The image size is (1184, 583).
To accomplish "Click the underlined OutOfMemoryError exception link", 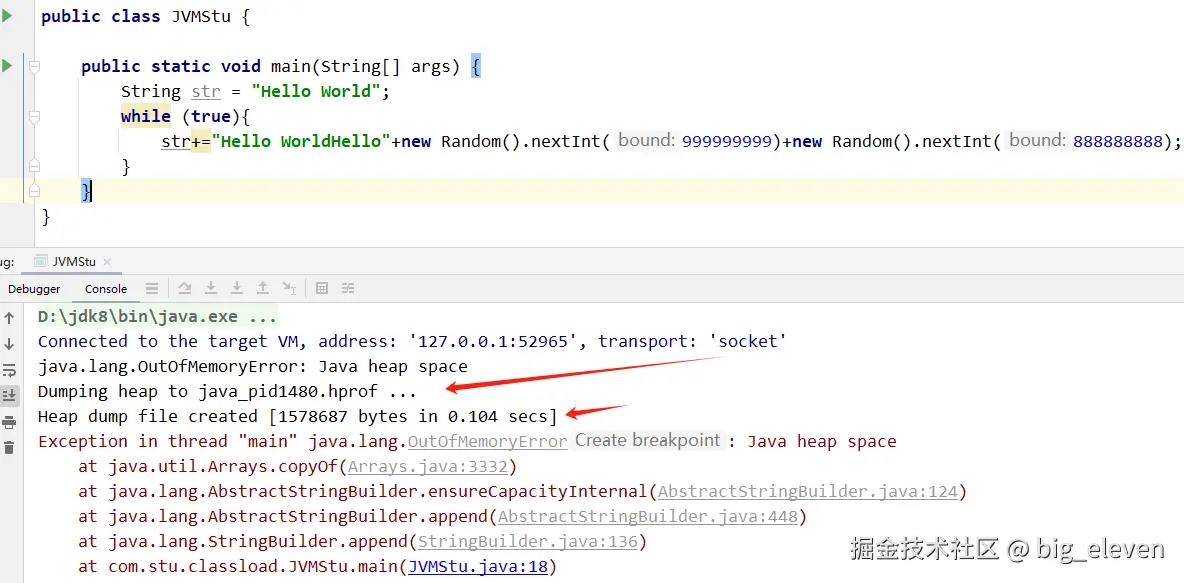I will tap(488, 441).
